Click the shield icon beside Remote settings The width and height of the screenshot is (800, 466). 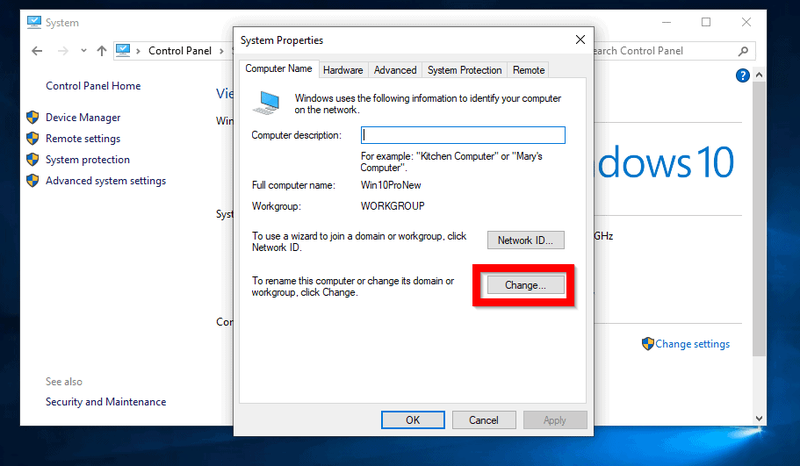point(33,138)
